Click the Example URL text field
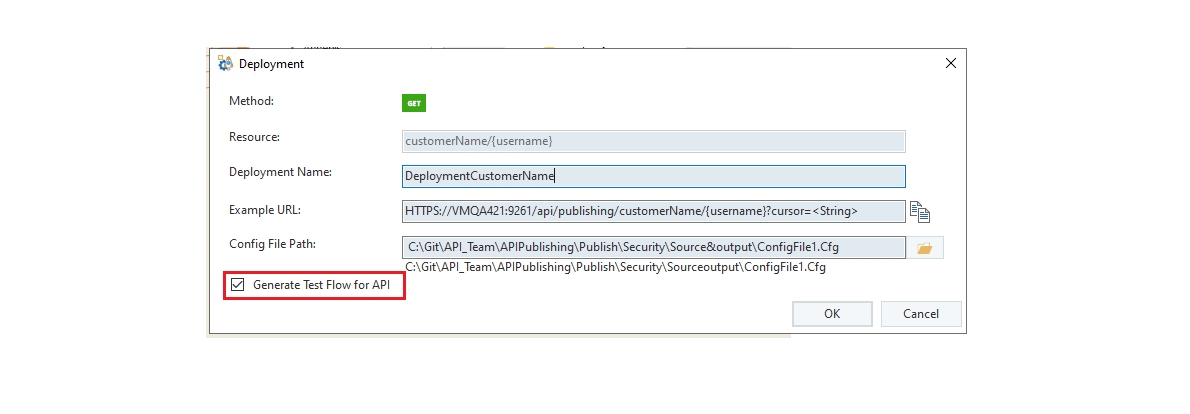This screenshot has height=414, width=1190. (653, 212)
